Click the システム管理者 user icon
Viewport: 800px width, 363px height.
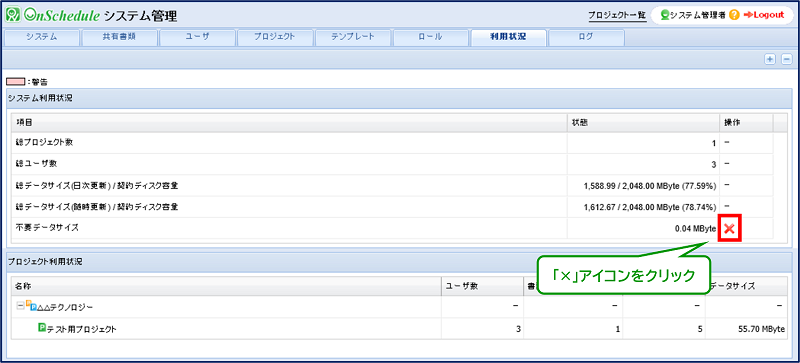click(x=665, y=15)
